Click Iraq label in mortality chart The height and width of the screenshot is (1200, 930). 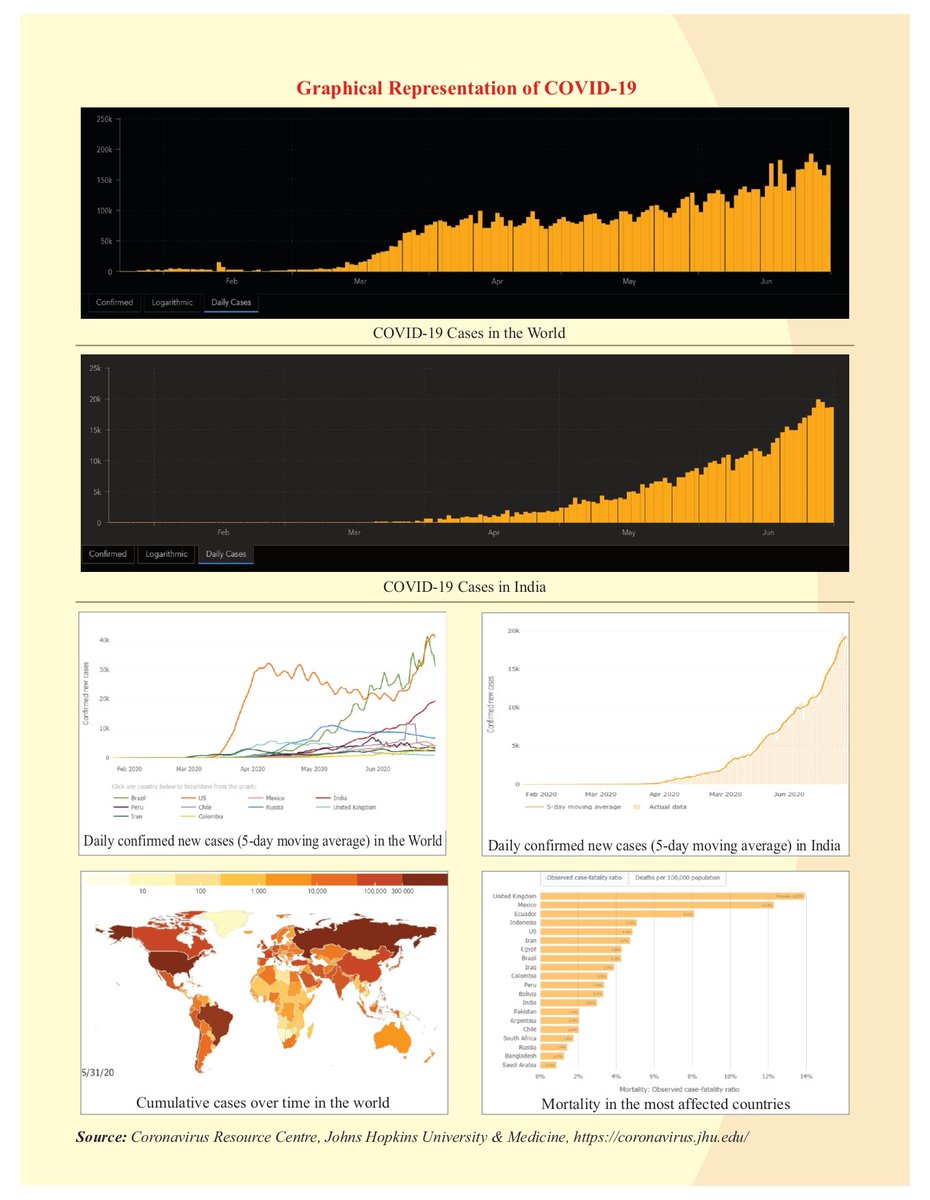(x=530, y=967)
